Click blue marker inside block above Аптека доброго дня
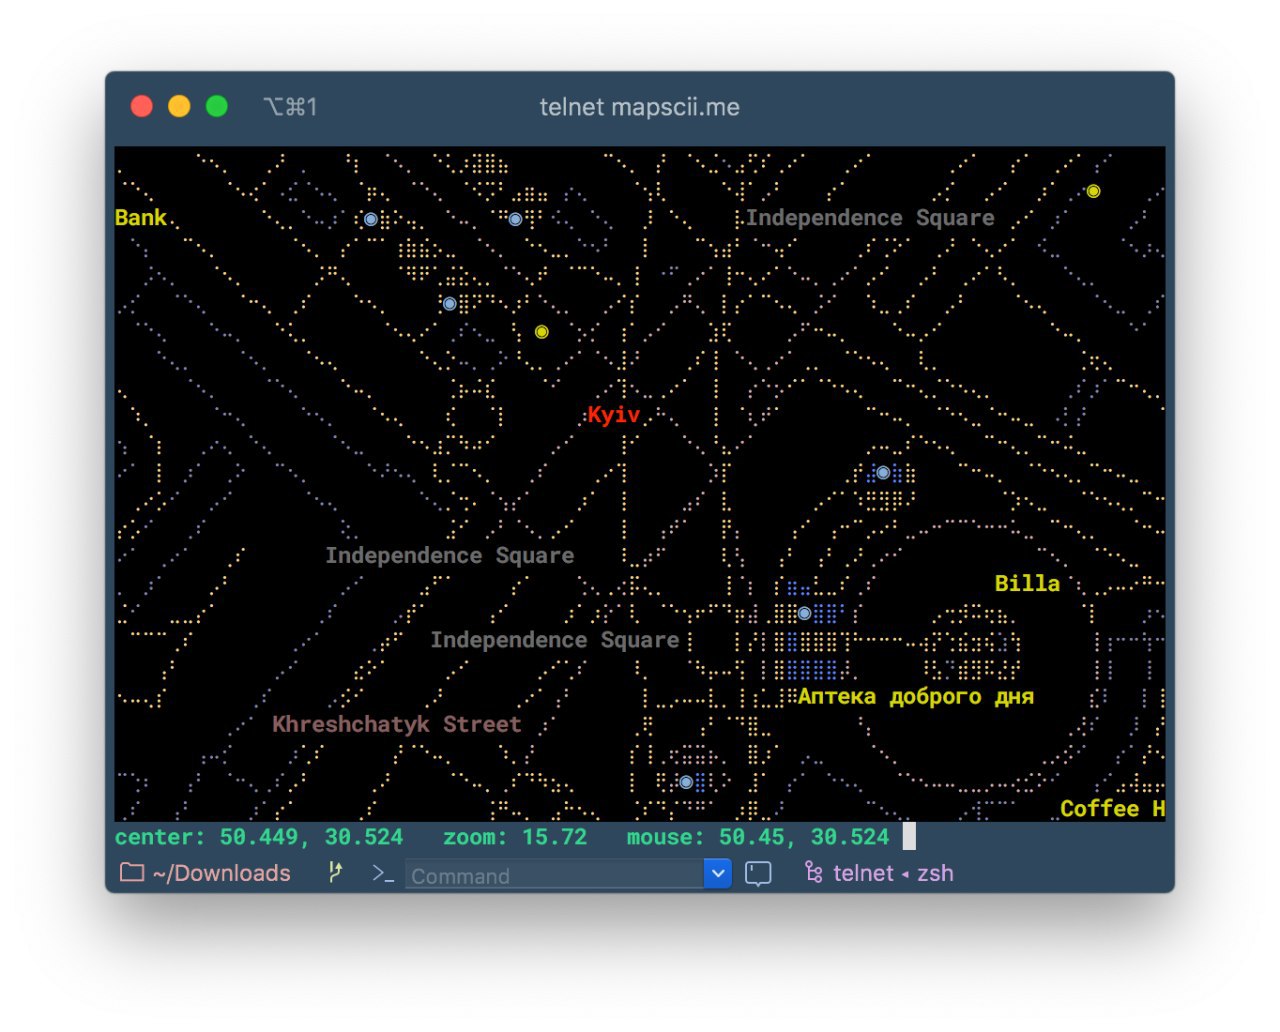The width and height of the screenshot is (1280, 1032). pos(804,613)
